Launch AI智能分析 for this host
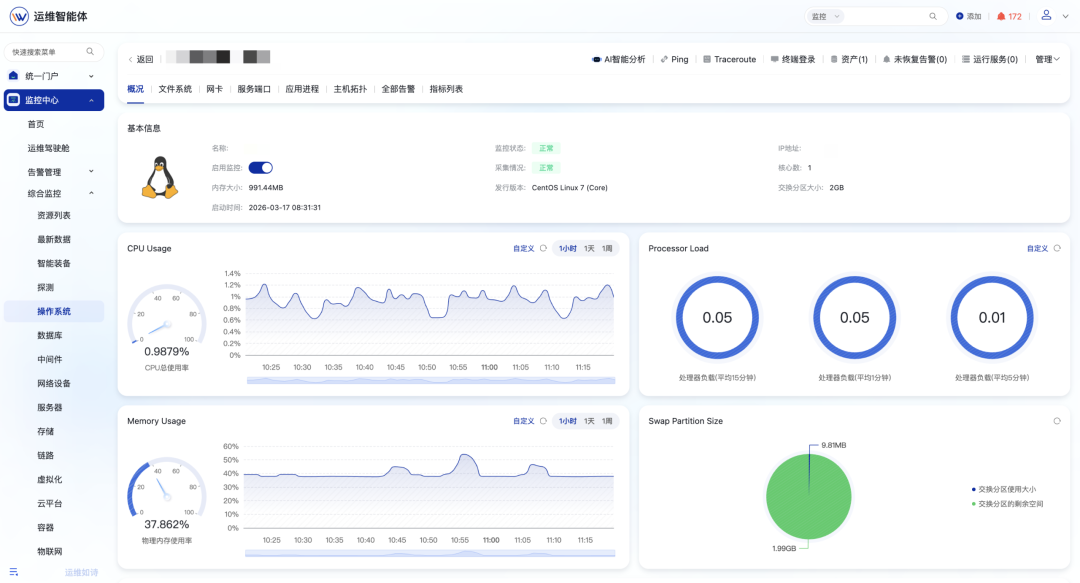 pos(619,59)
